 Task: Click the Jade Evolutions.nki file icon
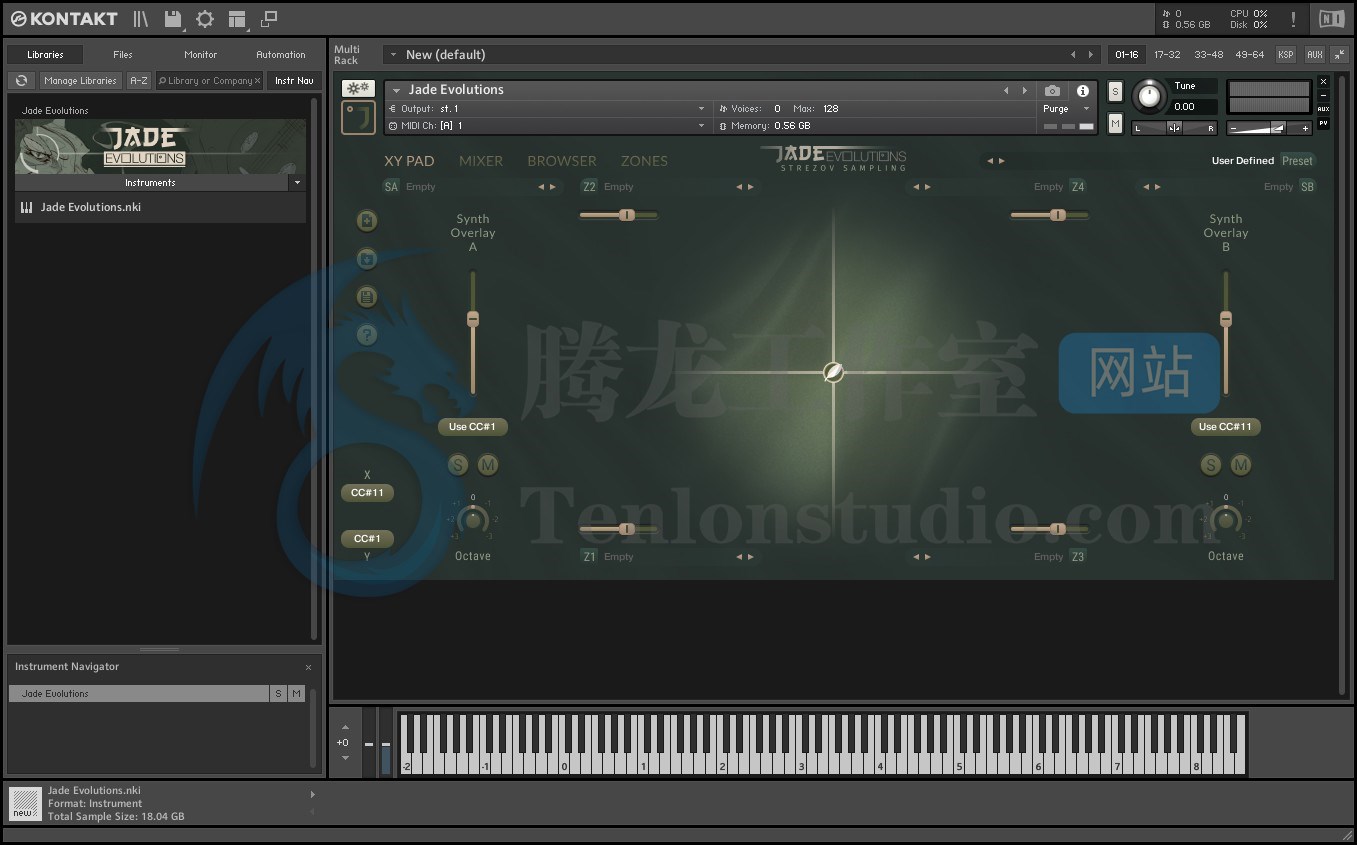click(x=26, y=208)
